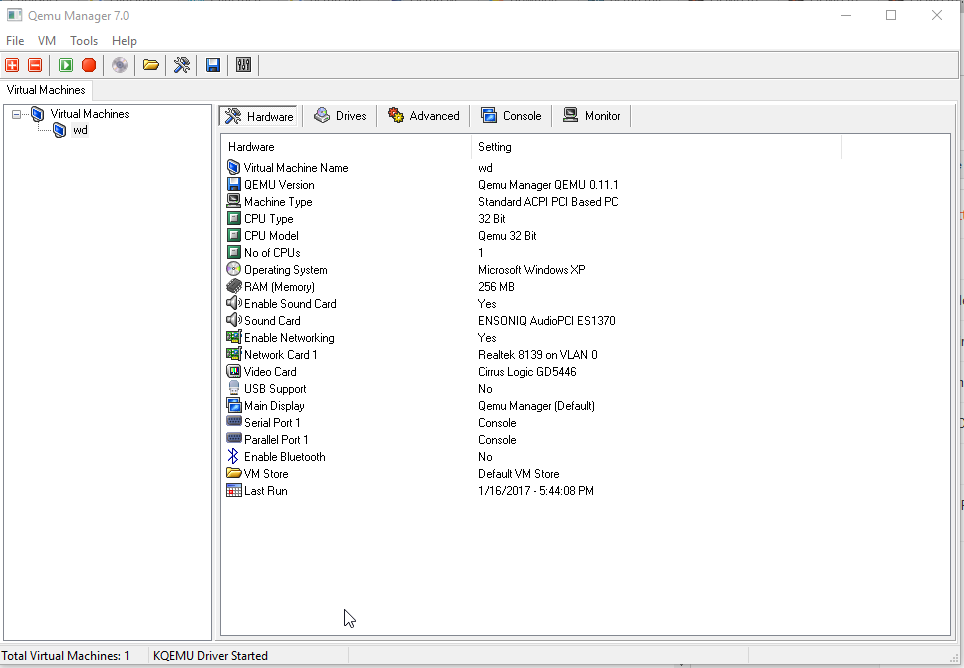This screenshot has width=964, height=668.
Task: Open the CD-ROM disc icon on the toolbar
Action: click(x=119, y=64)
